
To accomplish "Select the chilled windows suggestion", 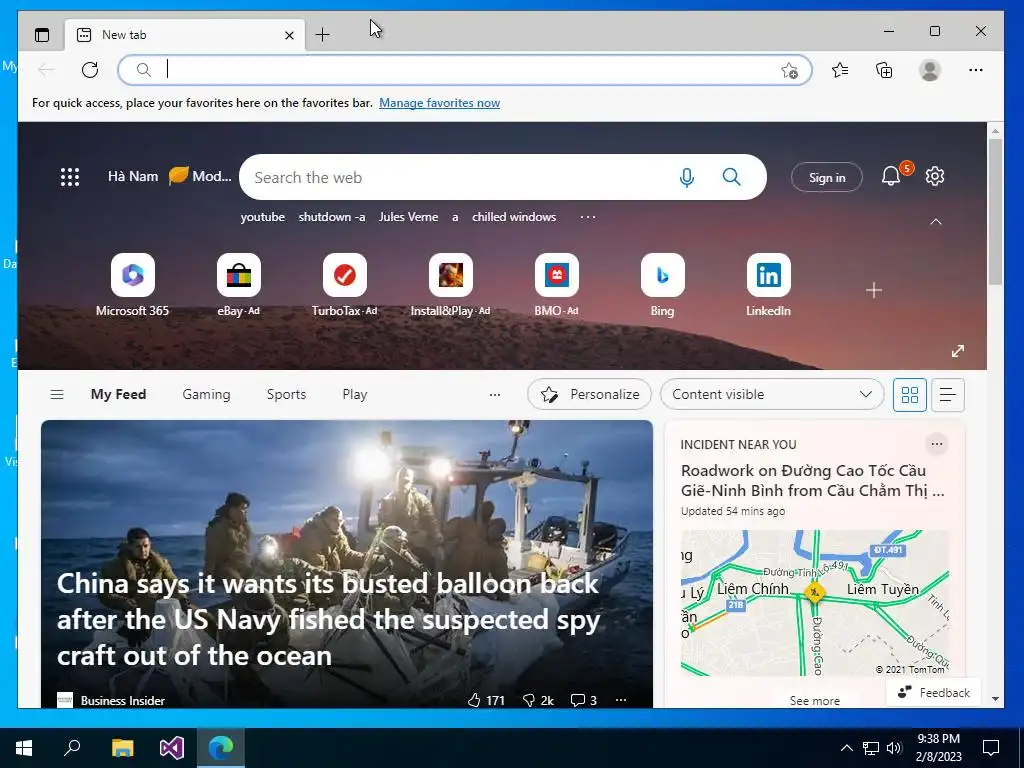I will point(514,217).
